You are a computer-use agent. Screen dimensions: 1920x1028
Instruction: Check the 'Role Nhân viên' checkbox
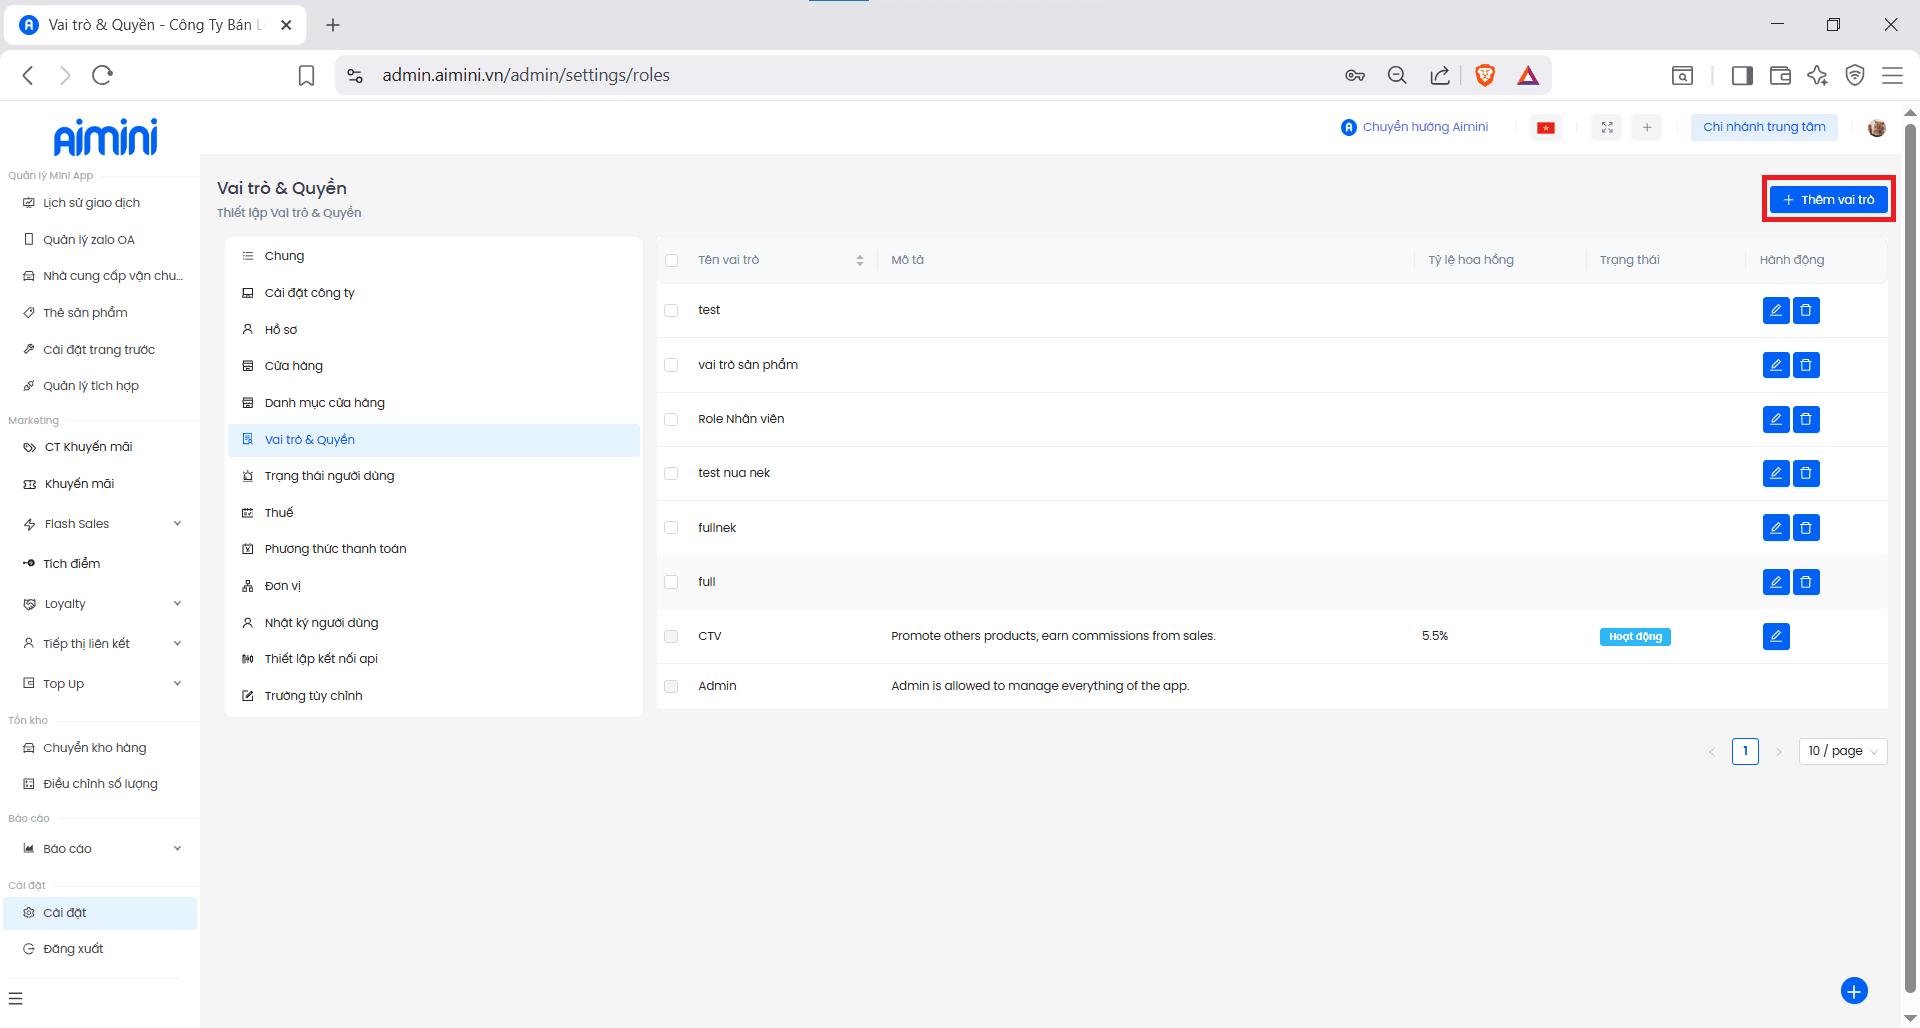coord(671,419)
